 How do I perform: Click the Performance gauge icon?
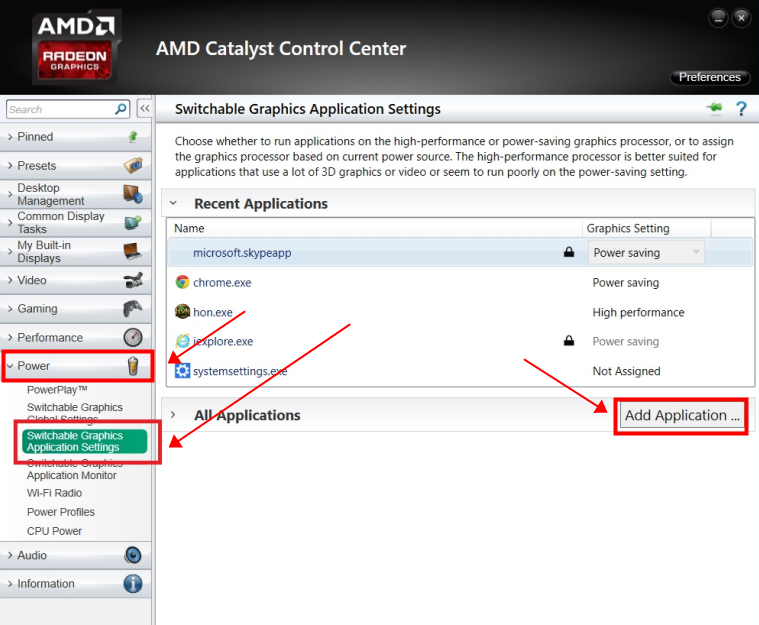pyautogui.click(x=133, y=337)
